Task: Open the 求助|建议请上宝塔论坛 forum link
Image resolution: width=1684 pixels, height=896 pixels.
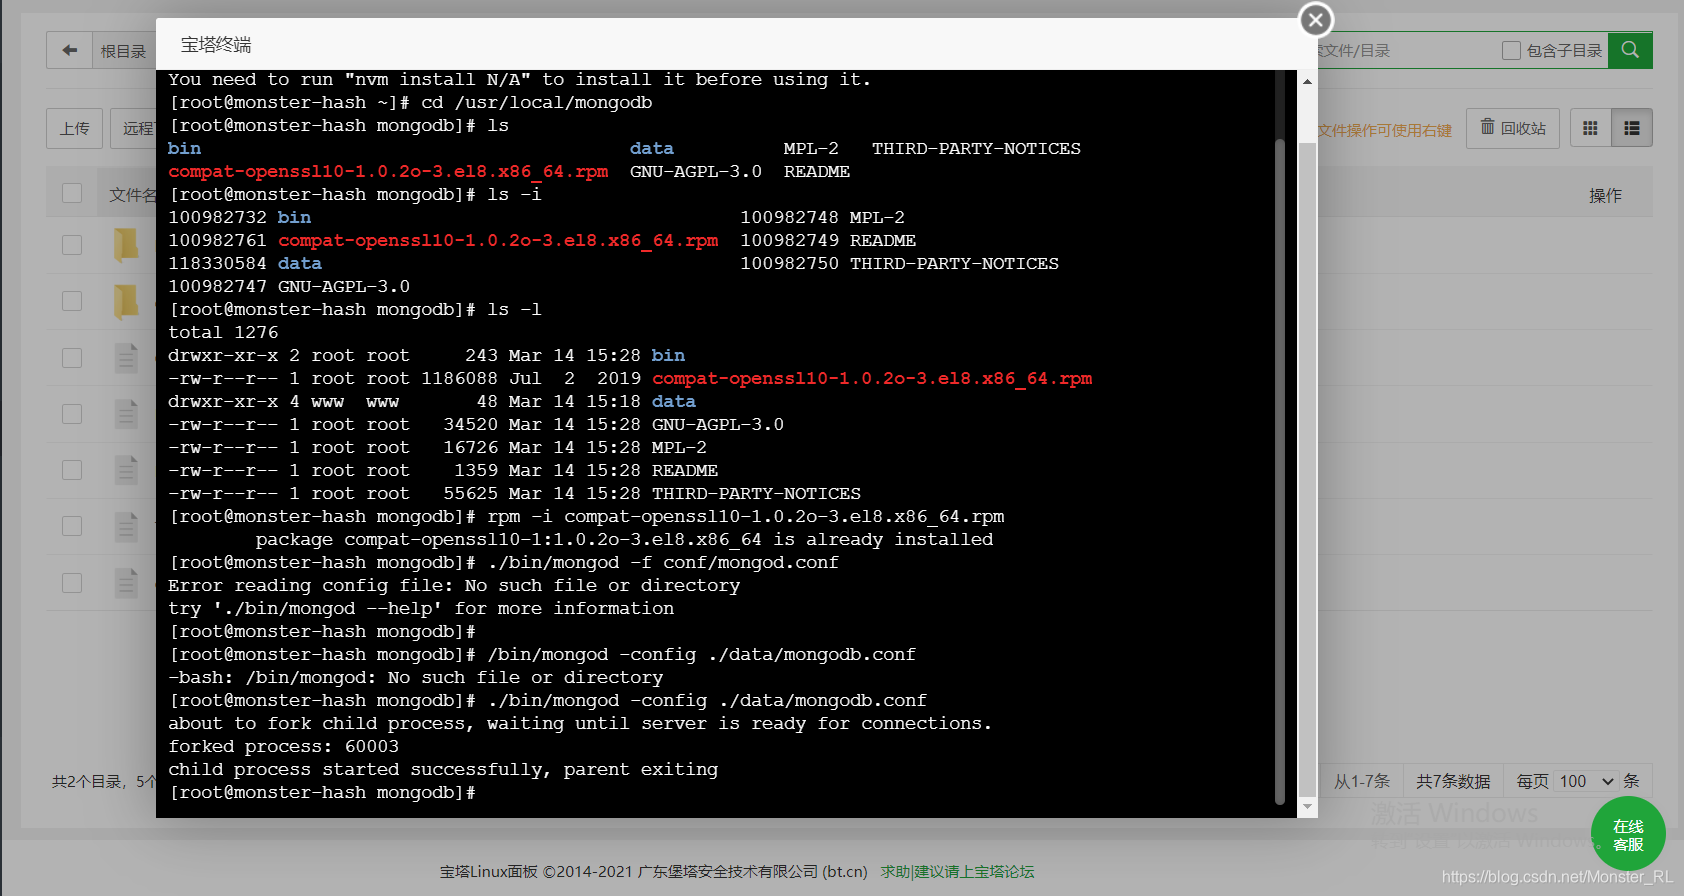Action: 957,872
